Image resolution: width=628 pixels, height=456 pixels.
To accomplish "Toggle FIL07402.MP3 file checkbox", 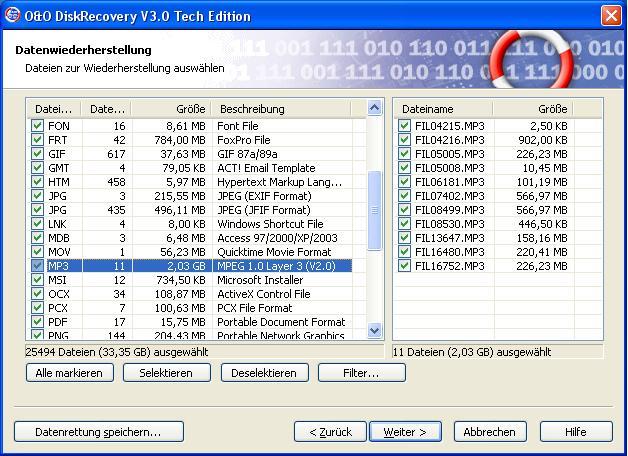I will click(404, 196).
